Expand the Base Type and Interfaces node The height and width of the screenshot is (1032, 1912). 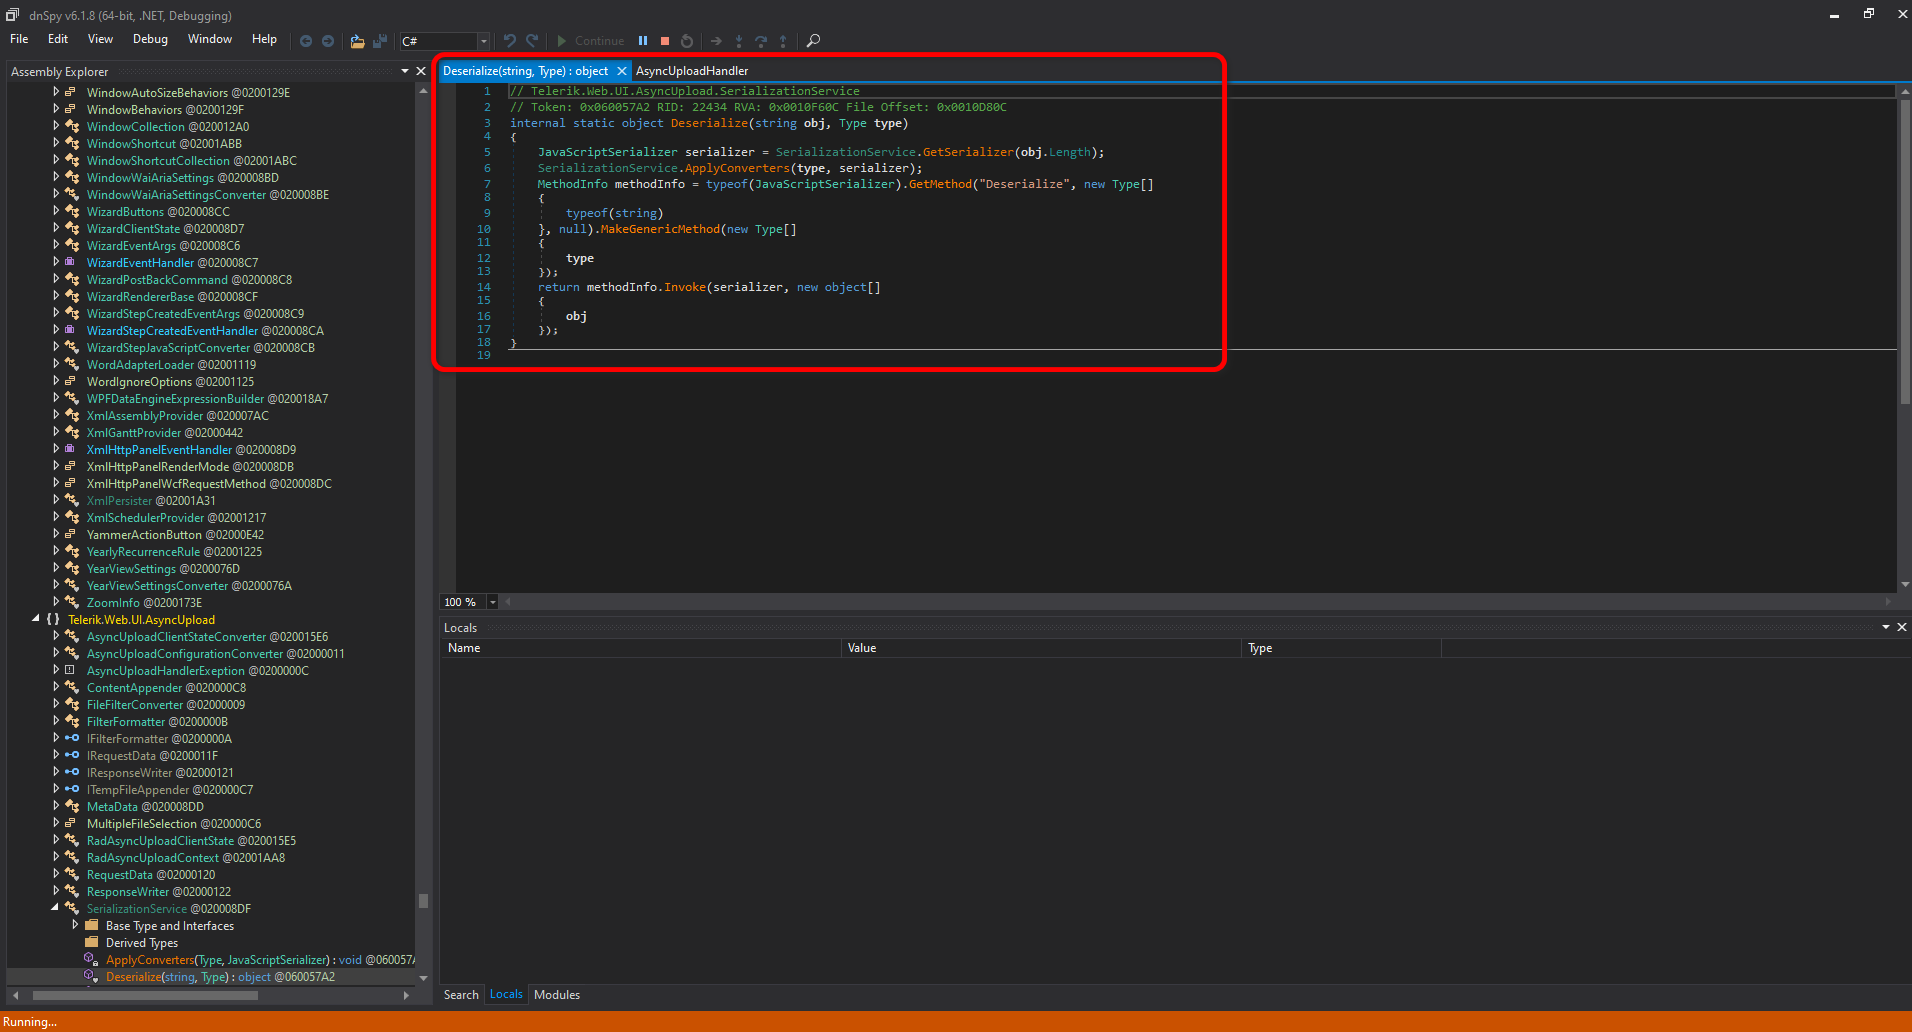click(75, 926)
